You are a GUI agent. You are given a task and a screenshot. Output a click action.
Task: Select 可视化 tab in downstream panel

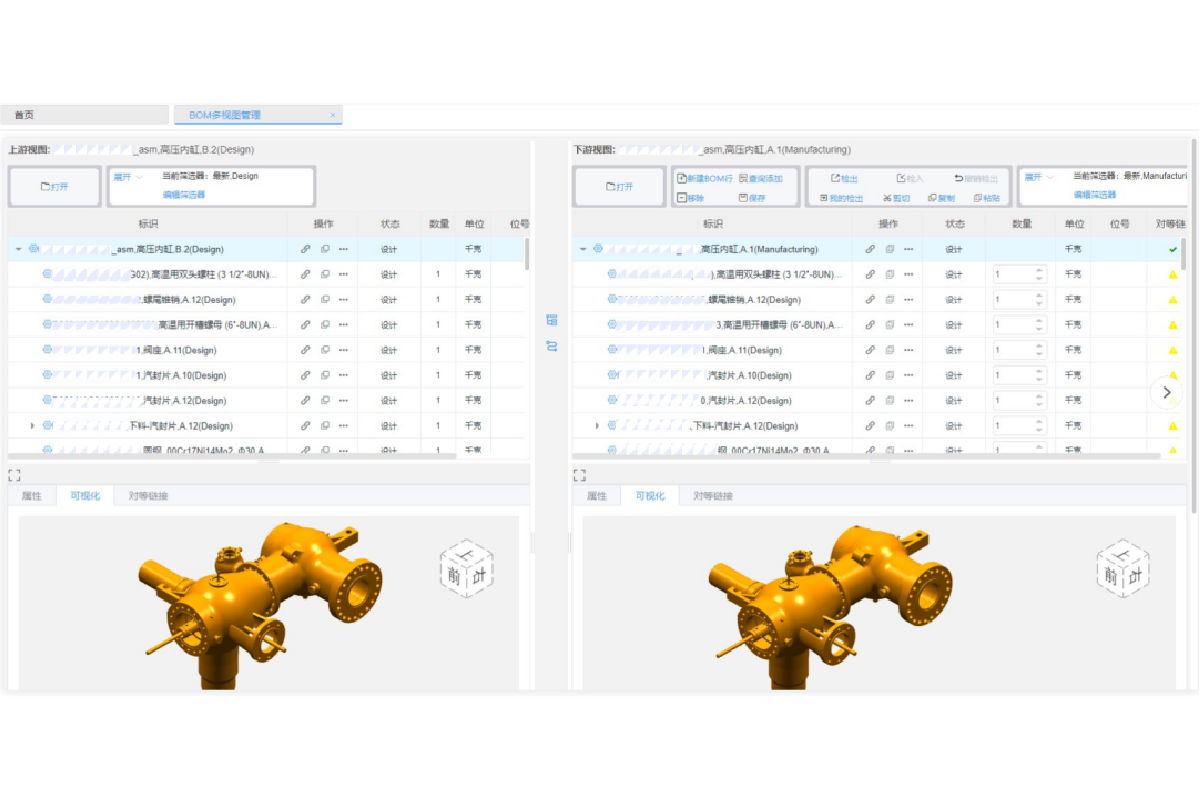coord(650,496)
